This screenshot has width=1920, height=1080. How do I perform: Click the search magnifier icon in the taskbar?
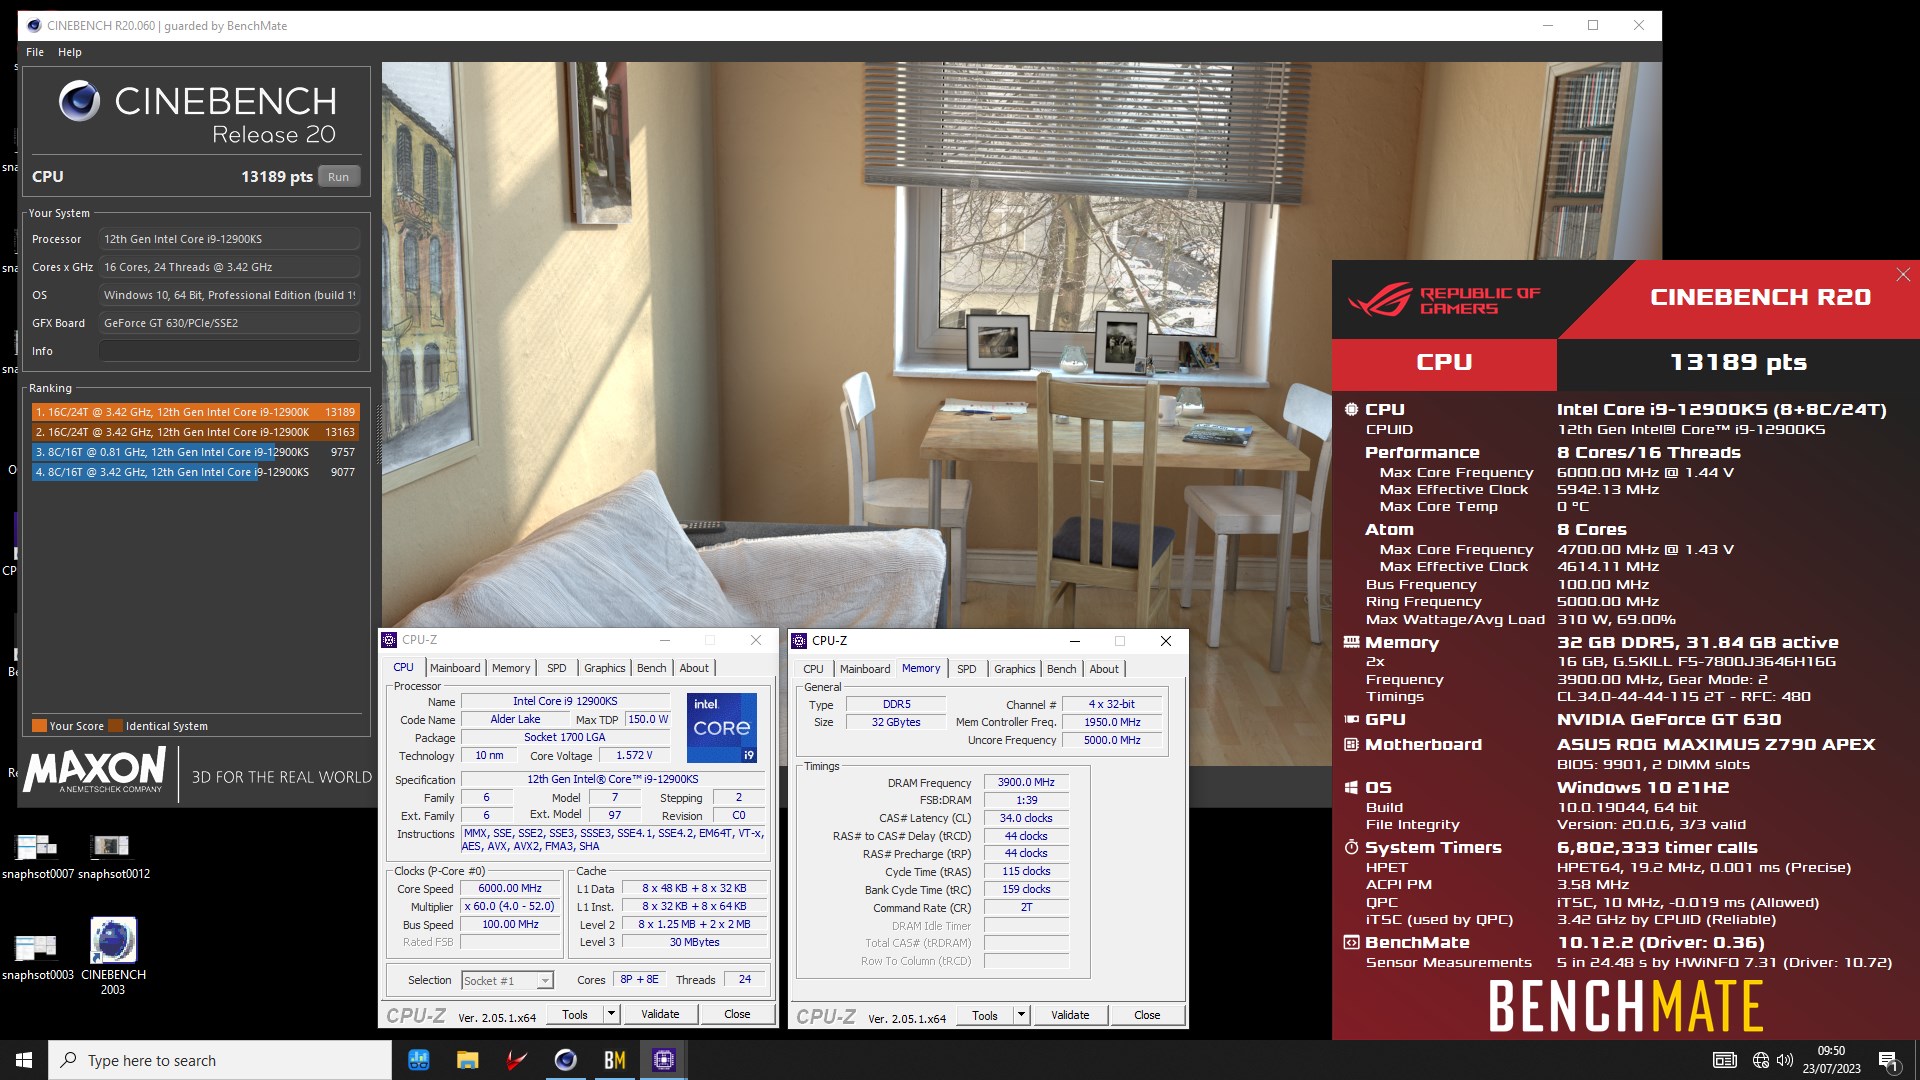pos(69,1060)
